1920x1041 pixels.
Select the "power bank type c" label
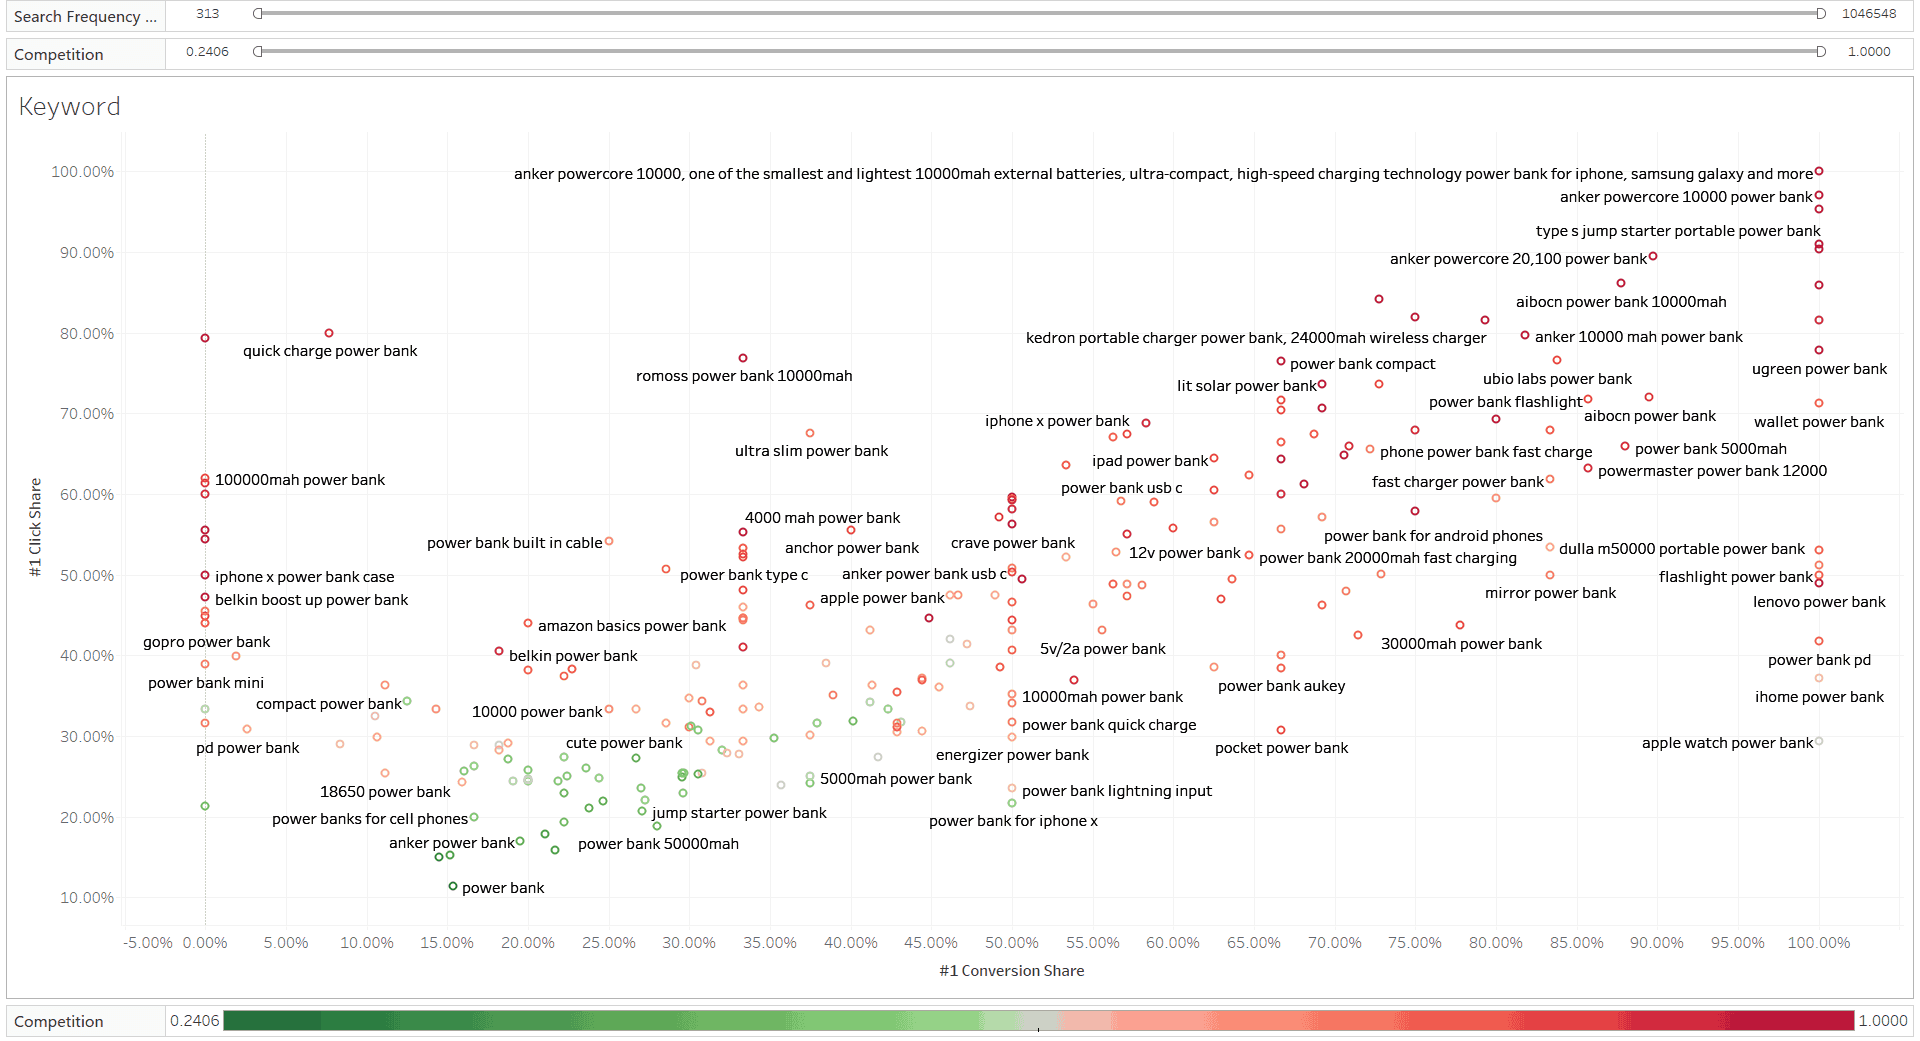[744, 575]
